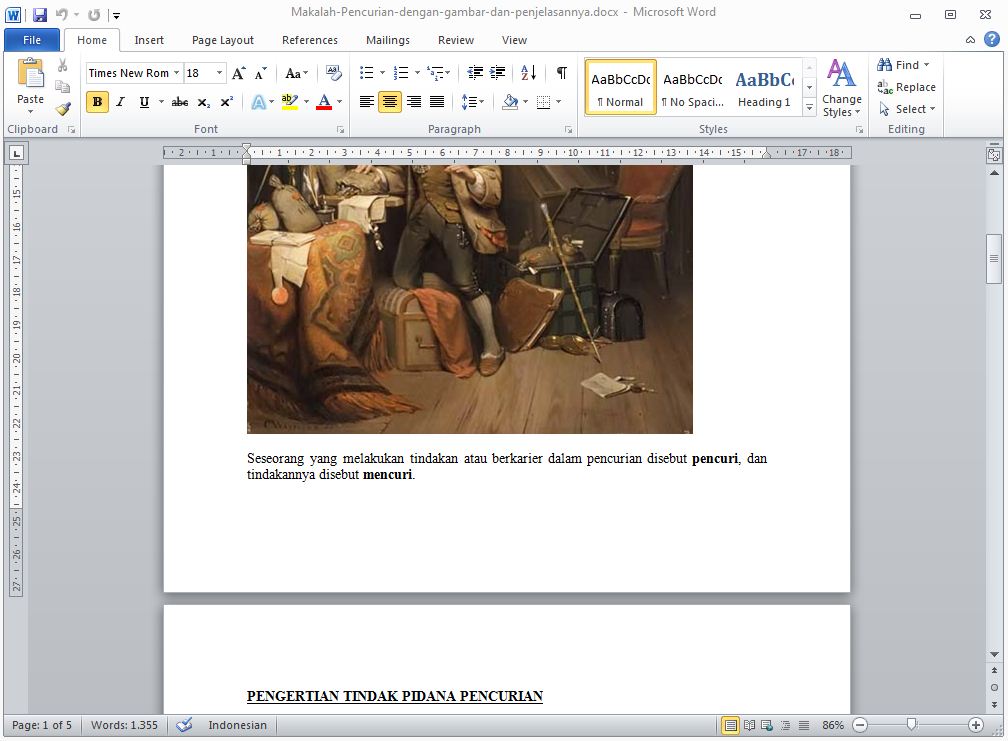Viewport: 1008px width, 741px height.
Task: Apply superscript formatting
Action: point(226,102)
